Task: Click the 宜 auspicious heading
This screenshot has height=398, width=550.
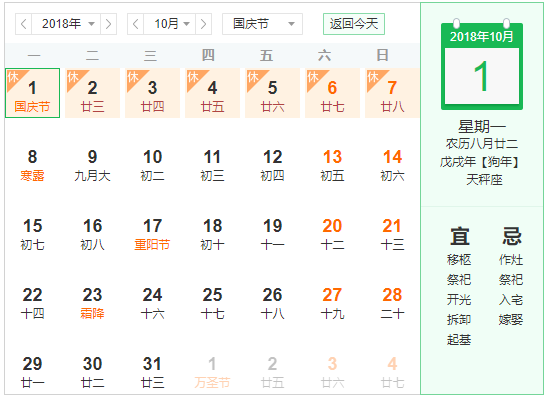Action: (460, 236)
